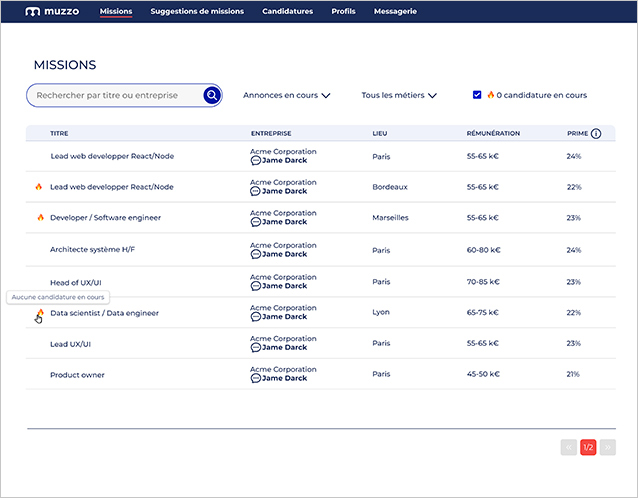Image resolution: width=638 pixels, height=498 pixels.
Task: Click flame icon beside Data scientist / Data engineer
Action: pyautogui.click(x=41, y=312)
